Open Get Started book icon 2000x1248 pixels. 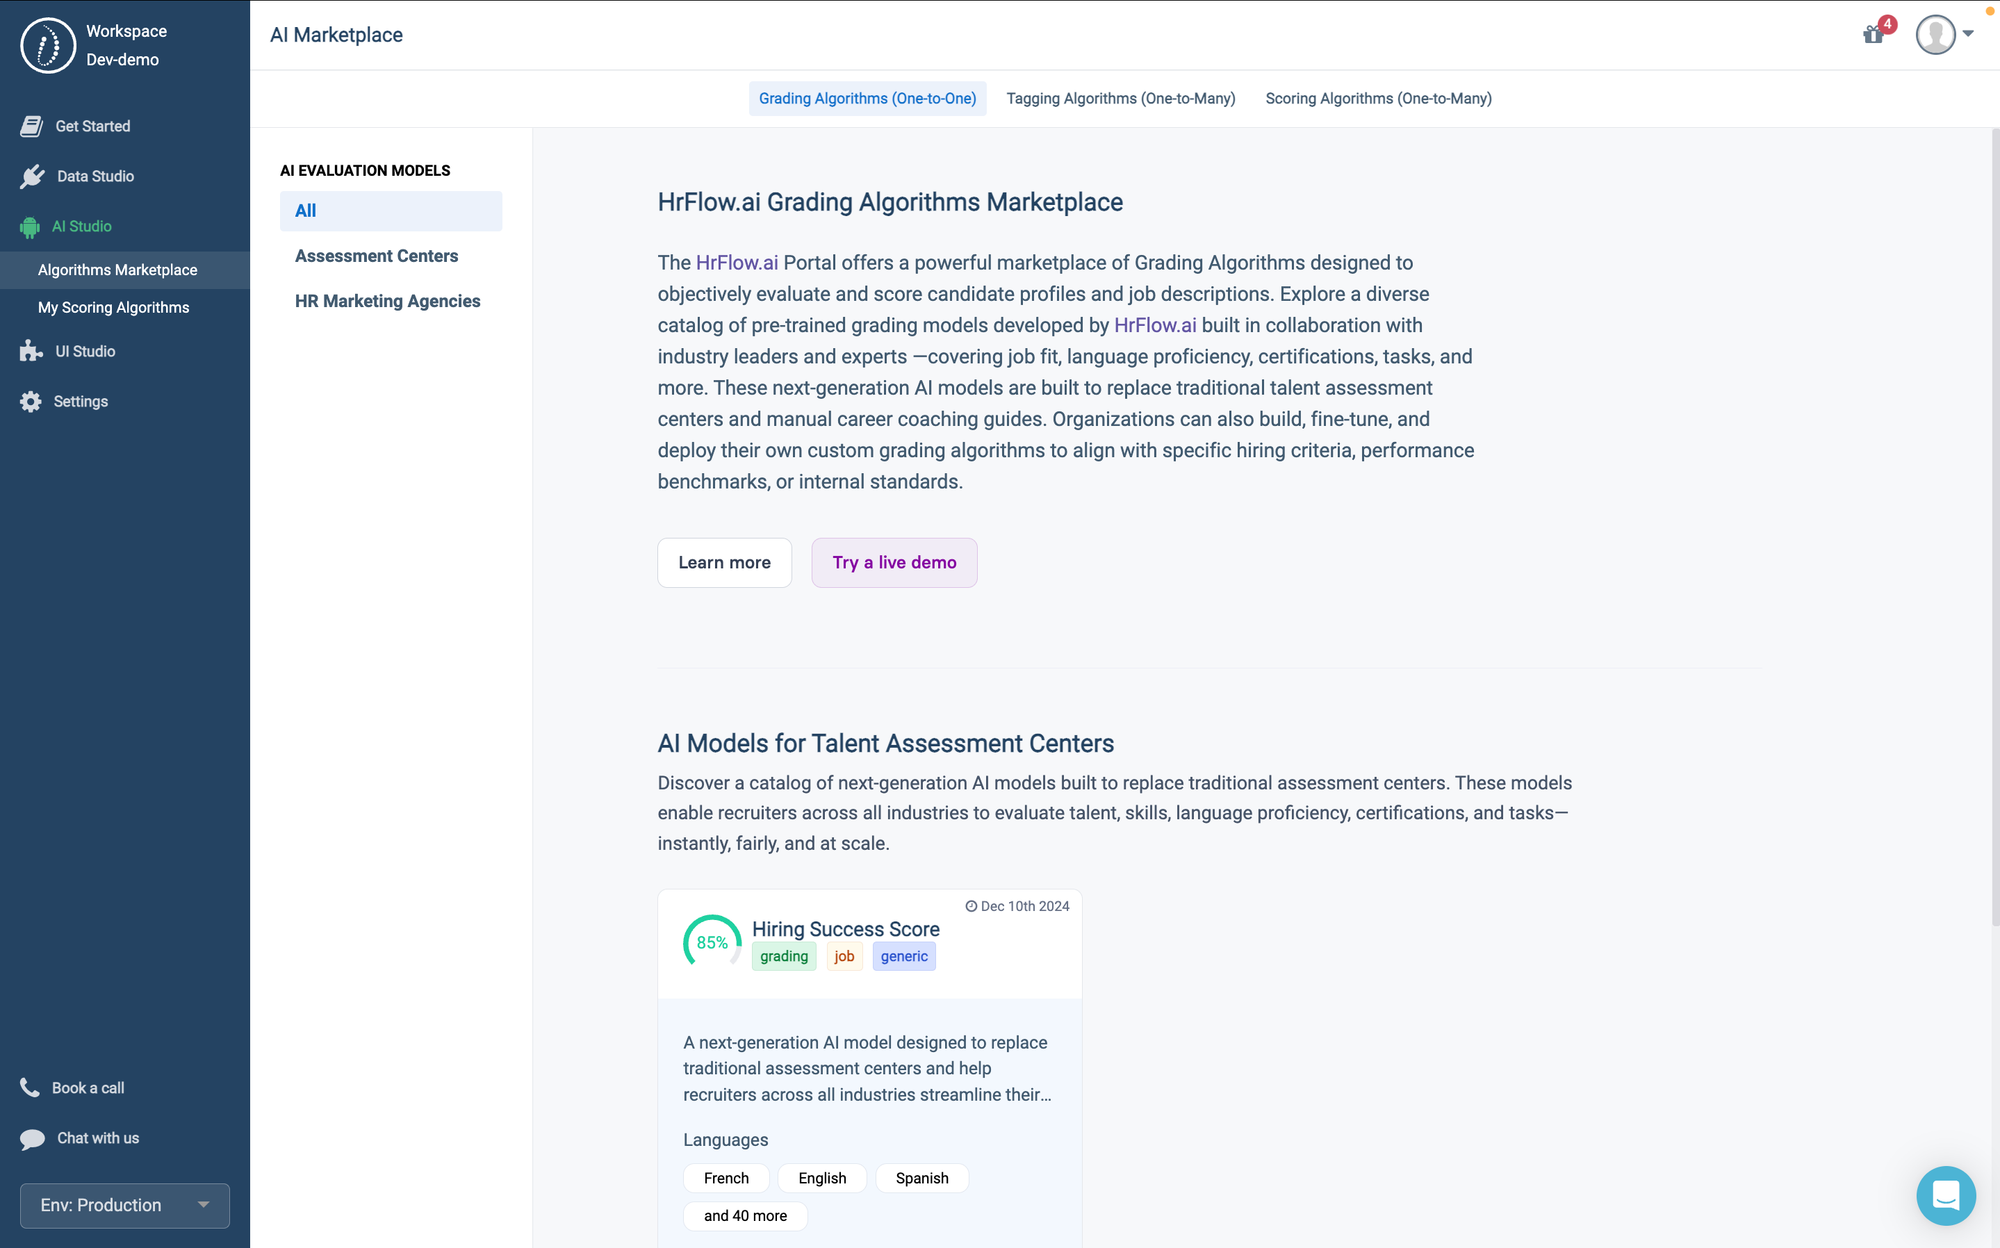(x=31, y=126)
